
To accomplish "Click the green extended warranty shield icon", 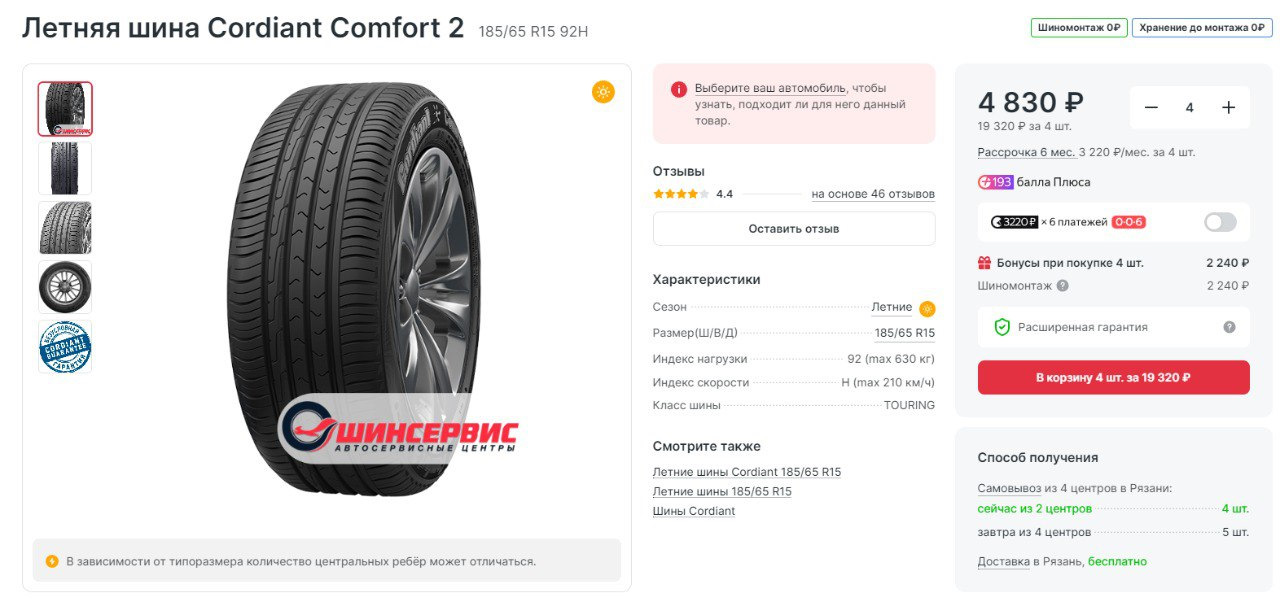I will [x=1001, y=327].
